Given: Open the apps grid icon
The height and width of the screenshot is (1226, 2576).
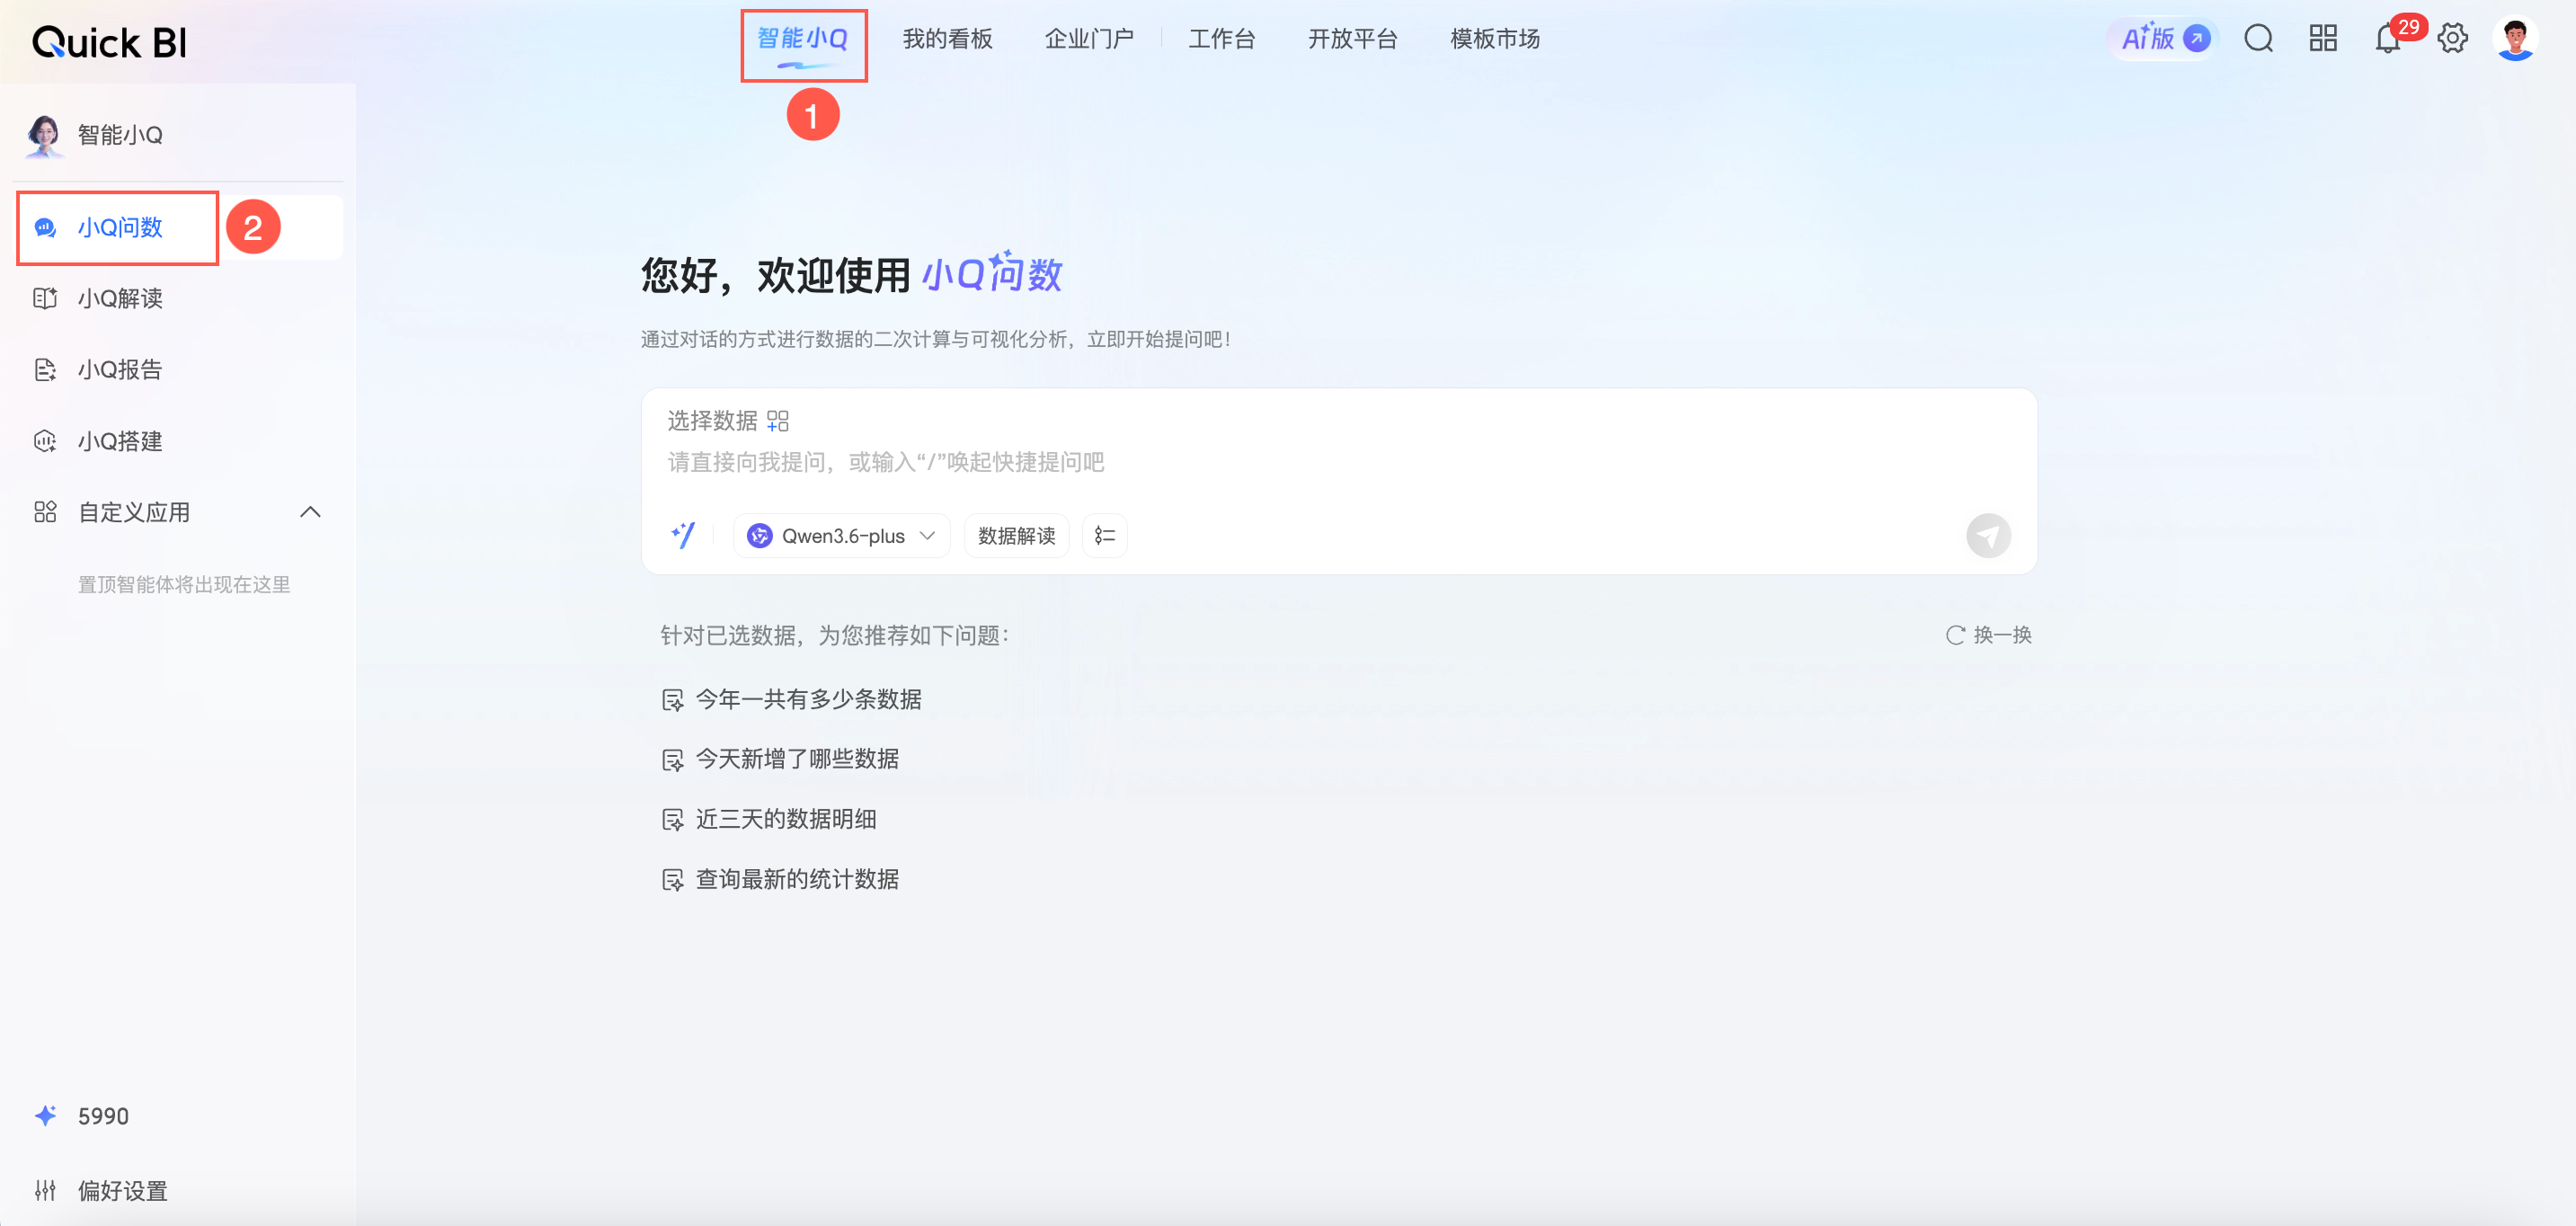Looking at the screenshot, I should 2322,38.
